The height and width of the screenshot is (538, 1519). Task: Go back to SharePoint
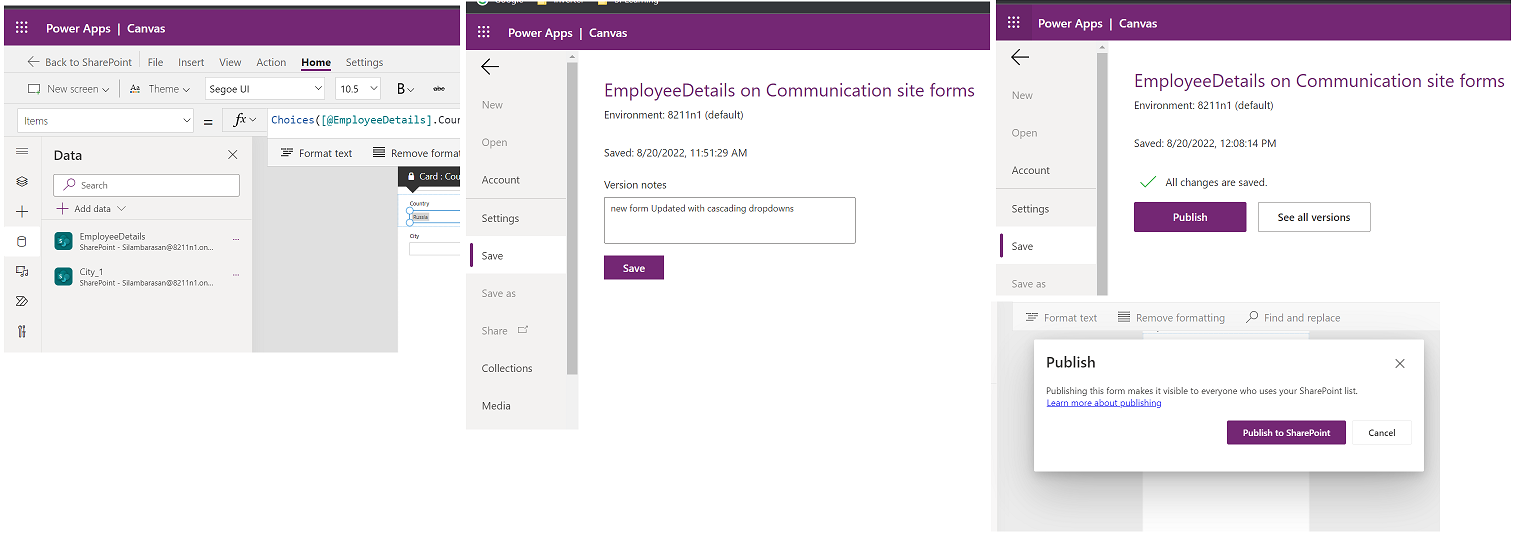[79, 62]
